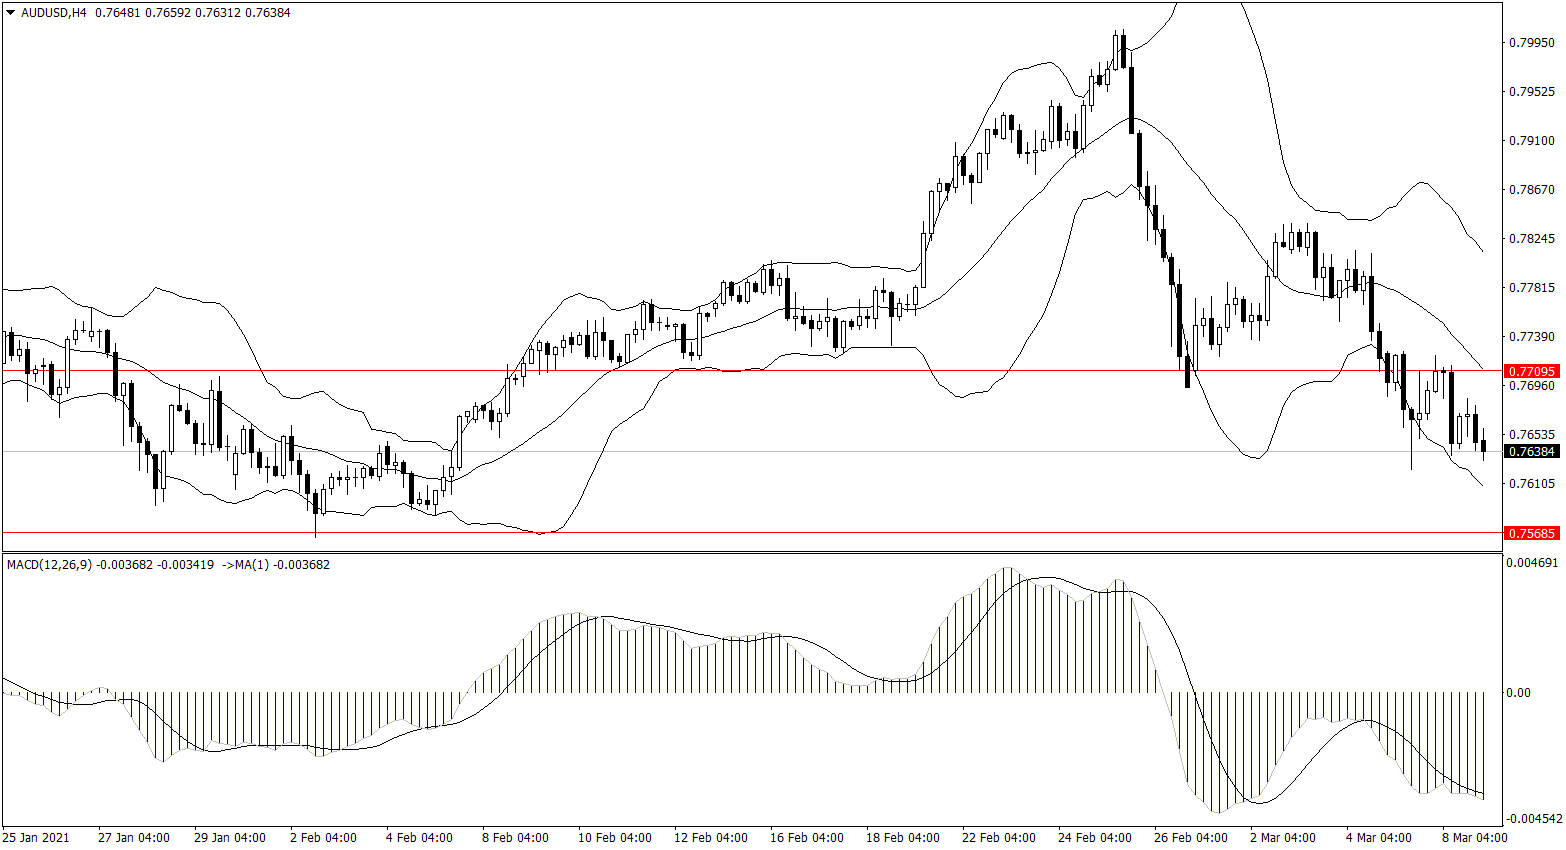Viewport: 1566px width, 850px height.
Task: Select the 2 Mar 04:00 time label
Action: point(1283,838)
